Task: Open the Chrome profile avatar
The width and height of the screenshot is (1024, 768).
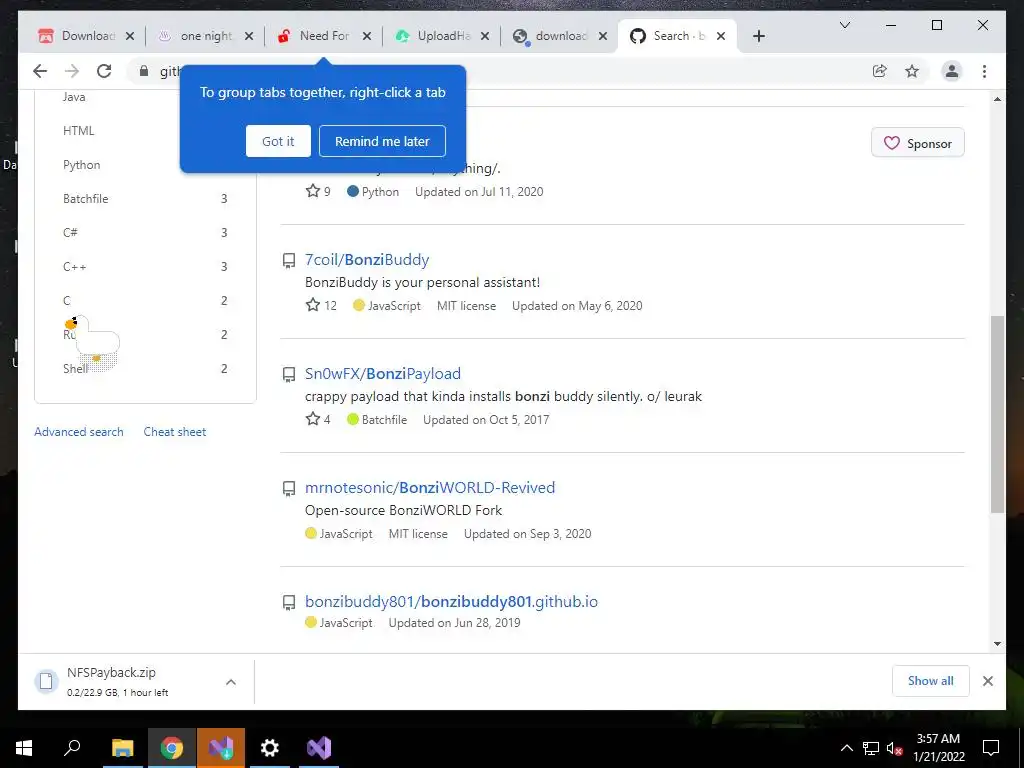Action: [952, 71]
